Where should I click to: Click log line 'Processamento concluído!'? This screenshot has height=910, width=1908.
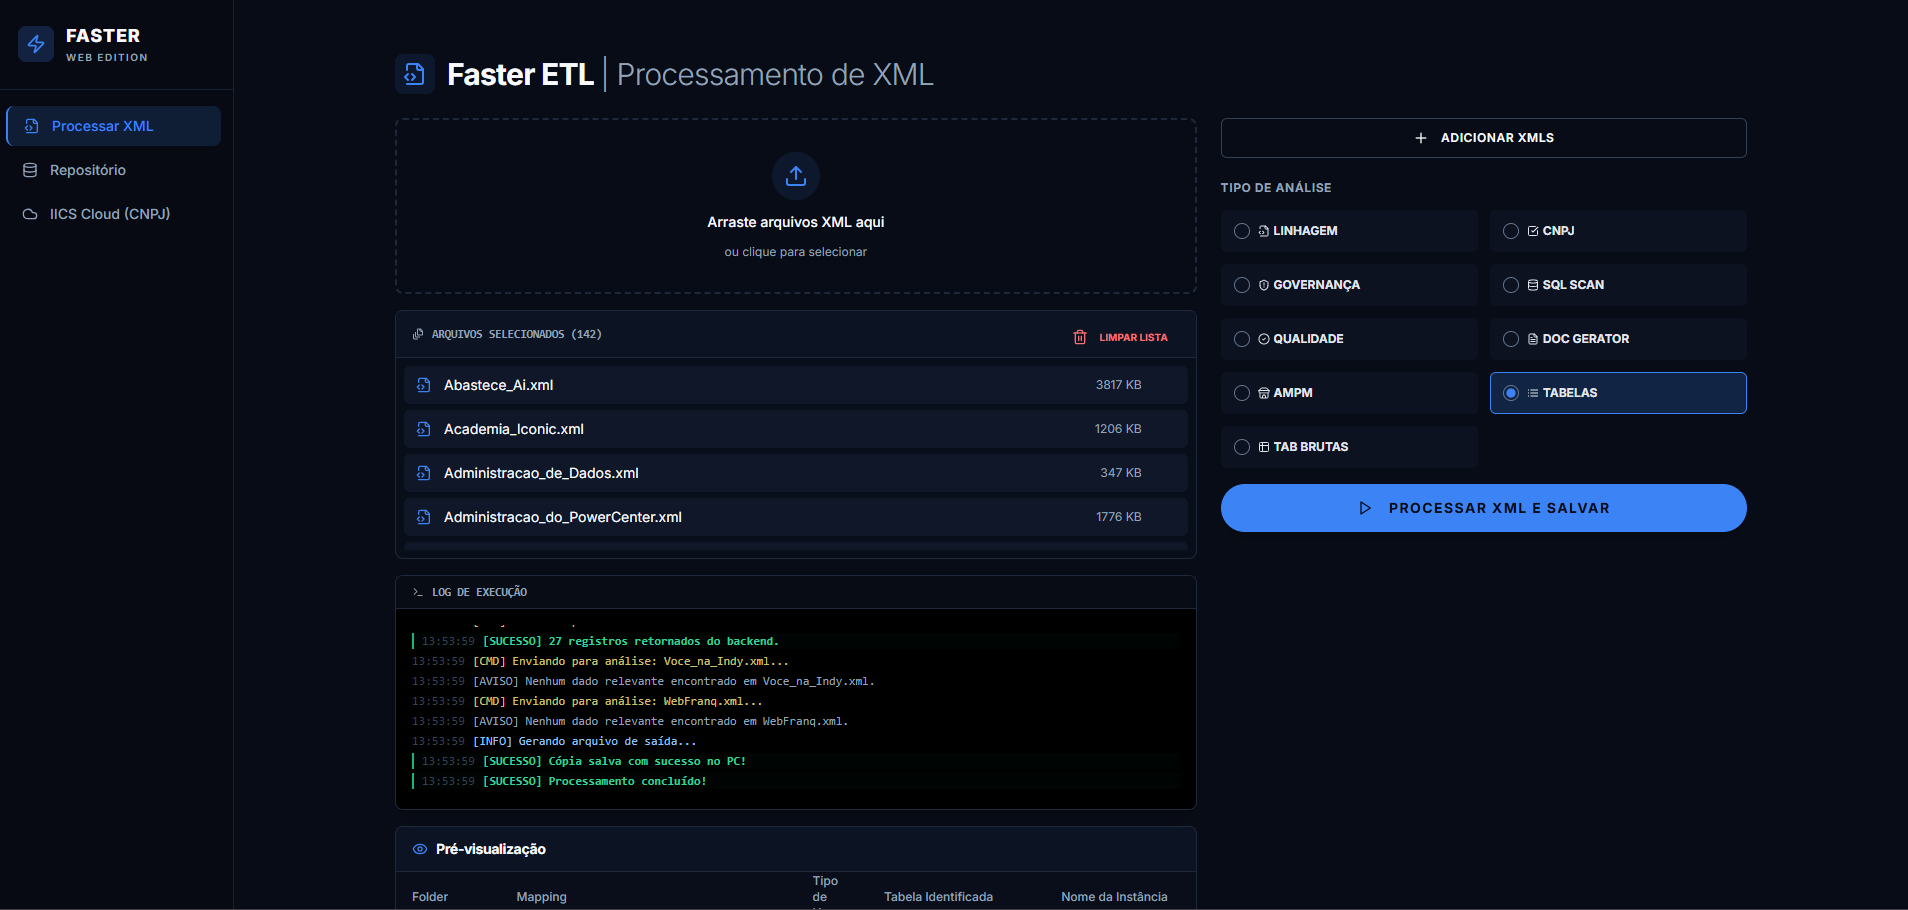[x=796, y=781]
